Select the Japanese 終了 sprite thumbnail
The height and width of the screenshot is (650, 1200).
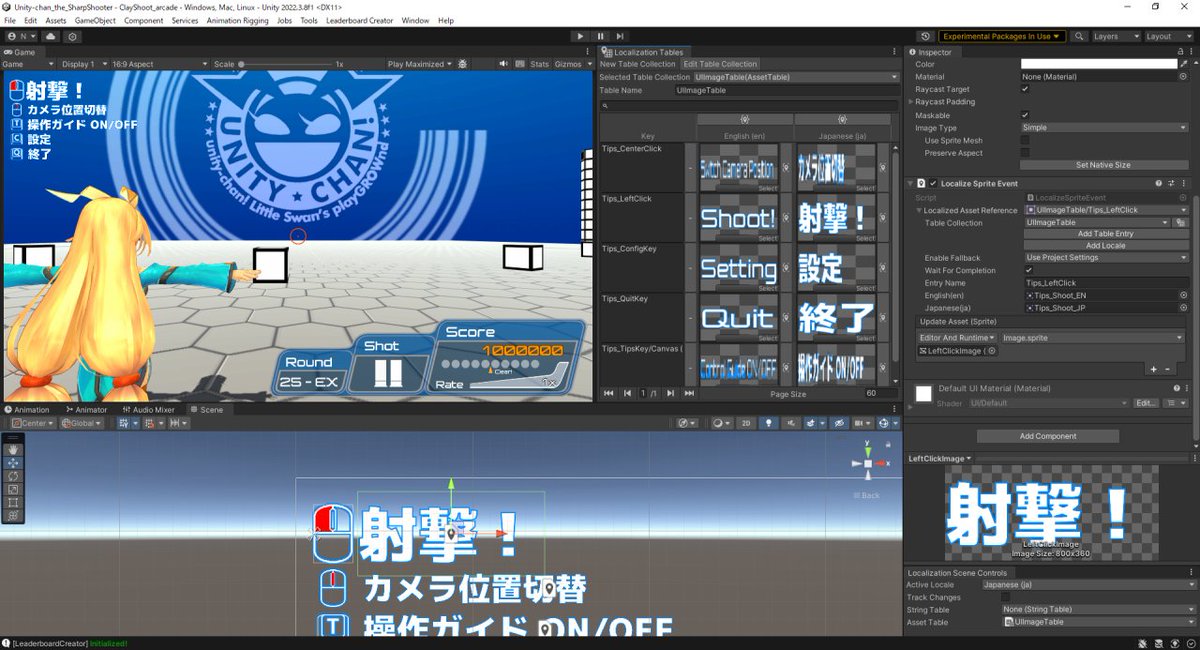836,318
